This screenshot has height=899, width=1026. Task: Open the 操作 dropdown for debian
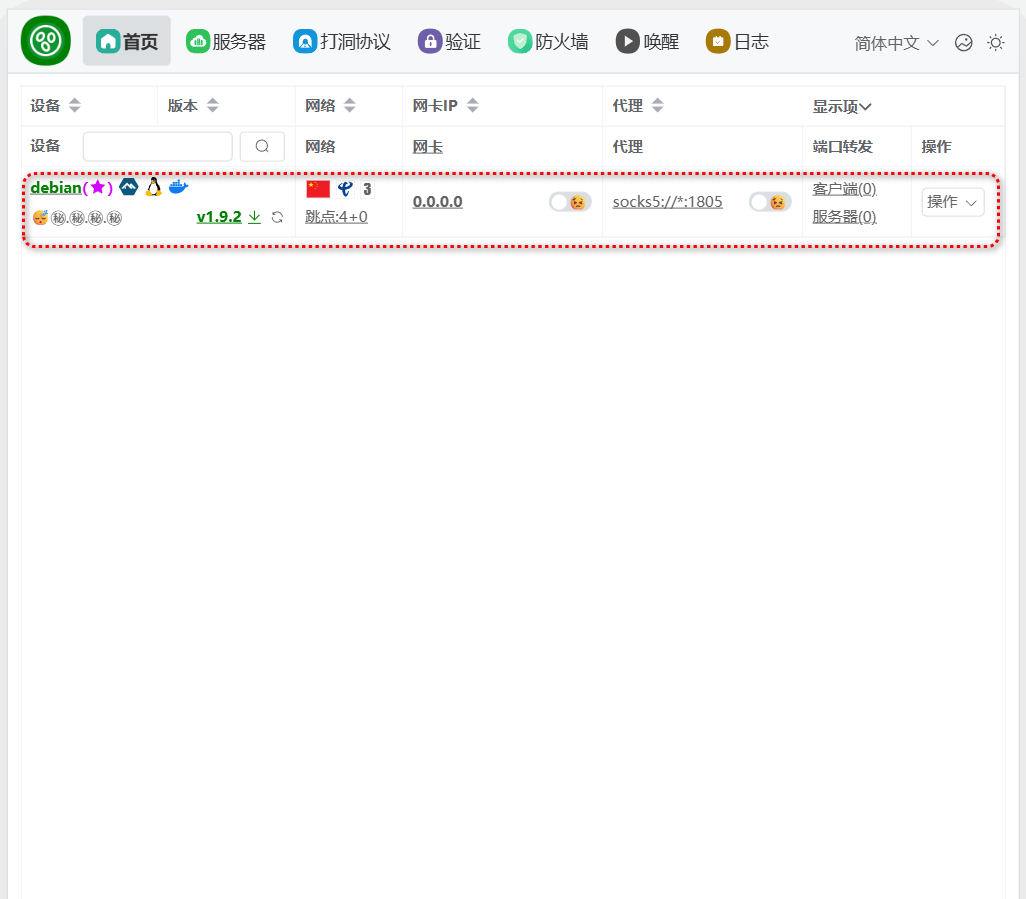(952, 202)
